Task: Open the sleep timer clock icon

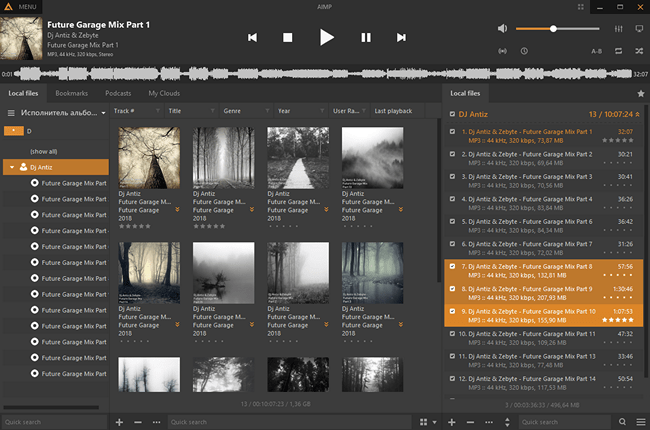Action: [x=524, y=49]
